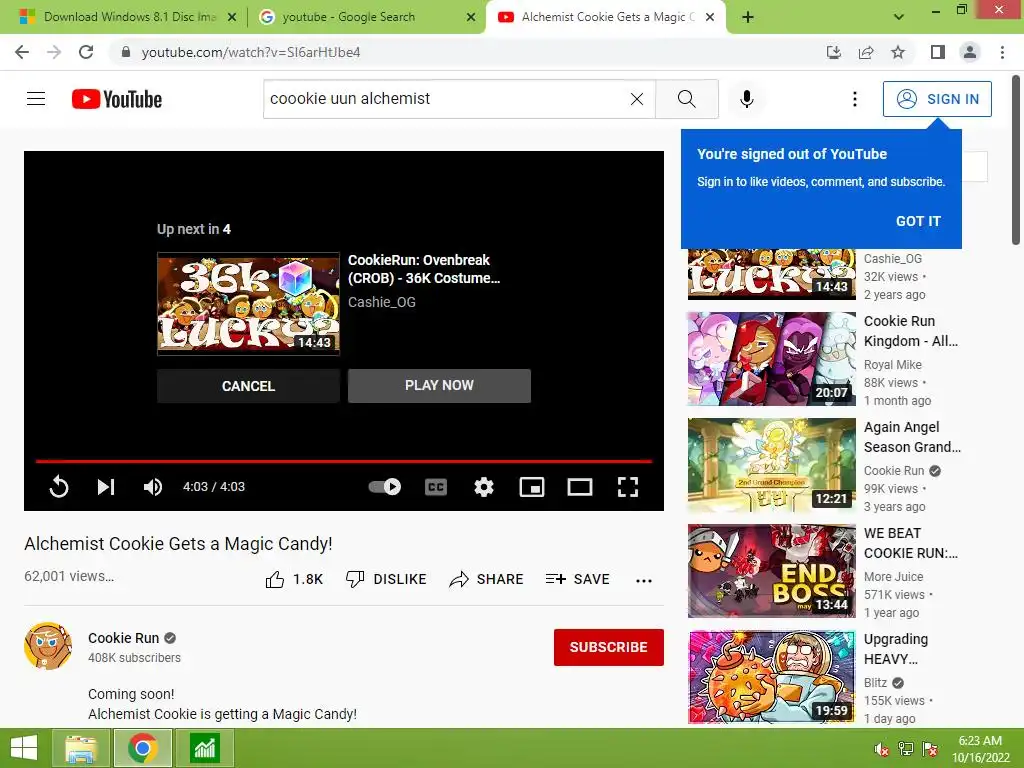Start voice search with microphone

(747, 99)
